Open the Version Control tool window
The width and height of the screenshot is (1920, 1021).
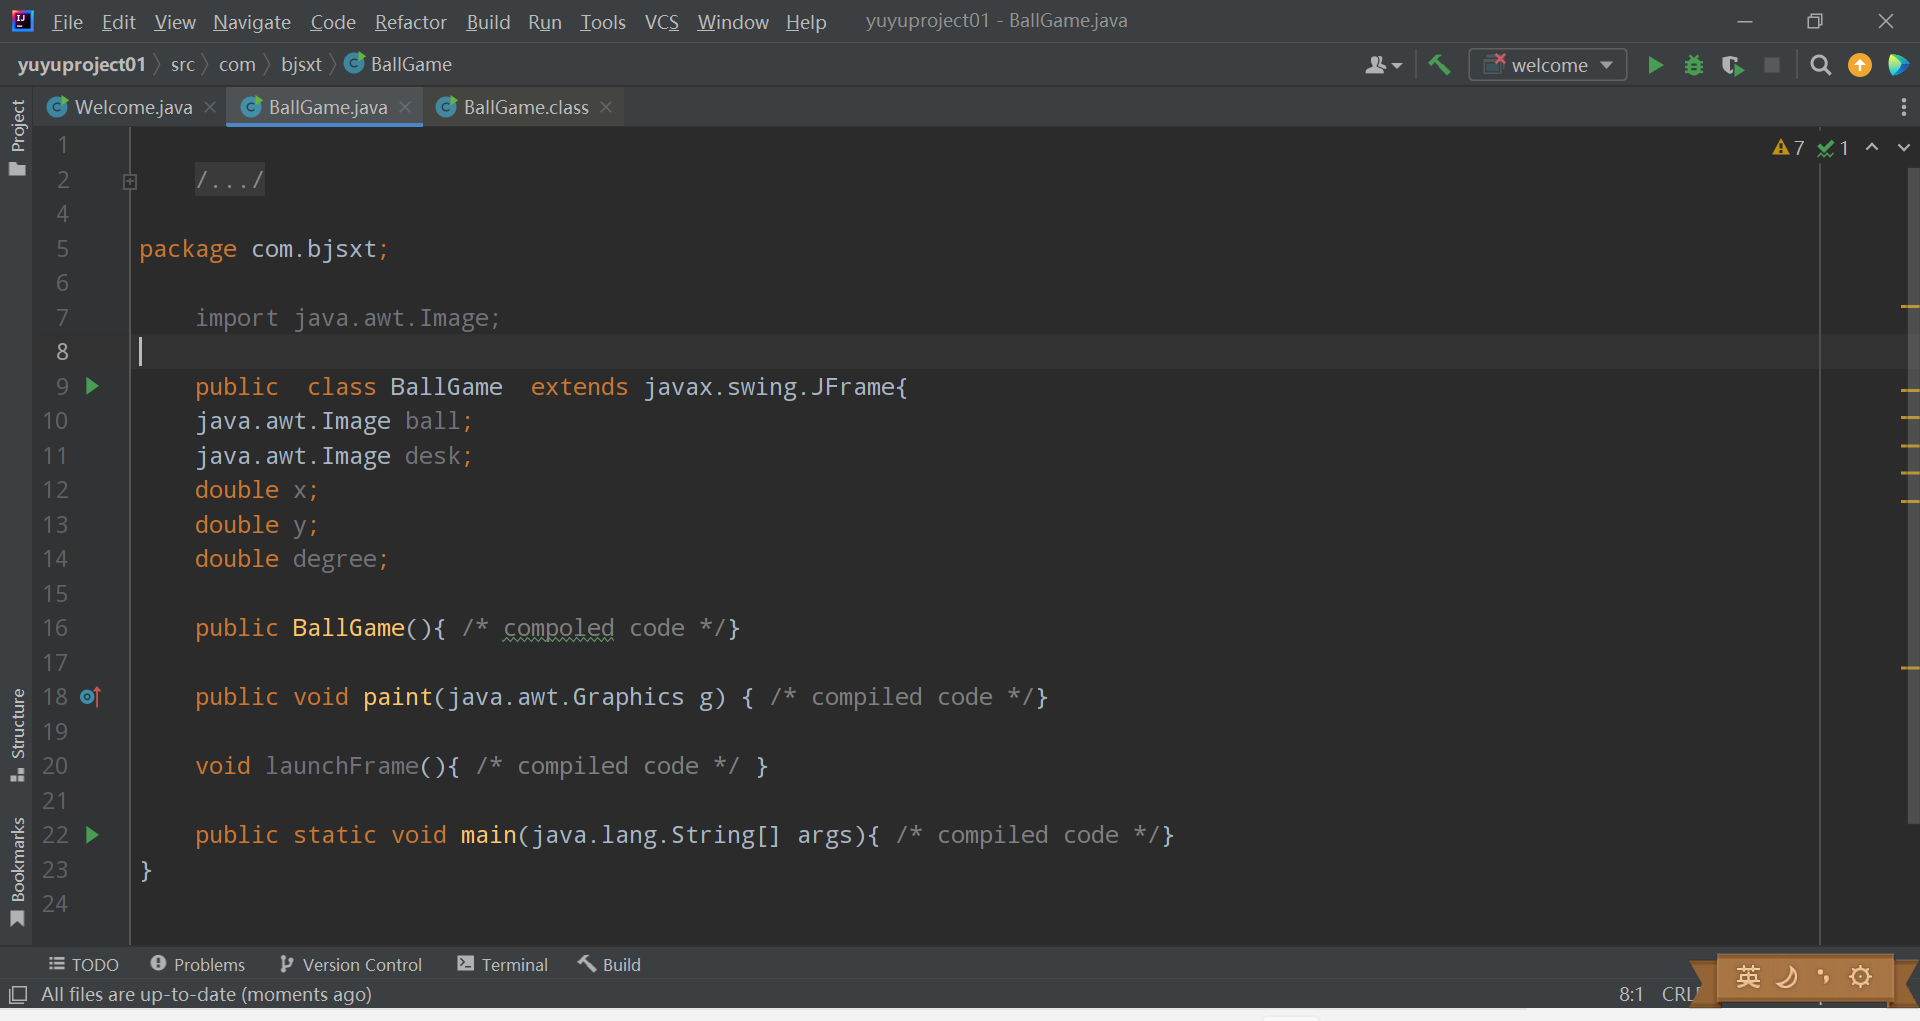click(351, 964)
